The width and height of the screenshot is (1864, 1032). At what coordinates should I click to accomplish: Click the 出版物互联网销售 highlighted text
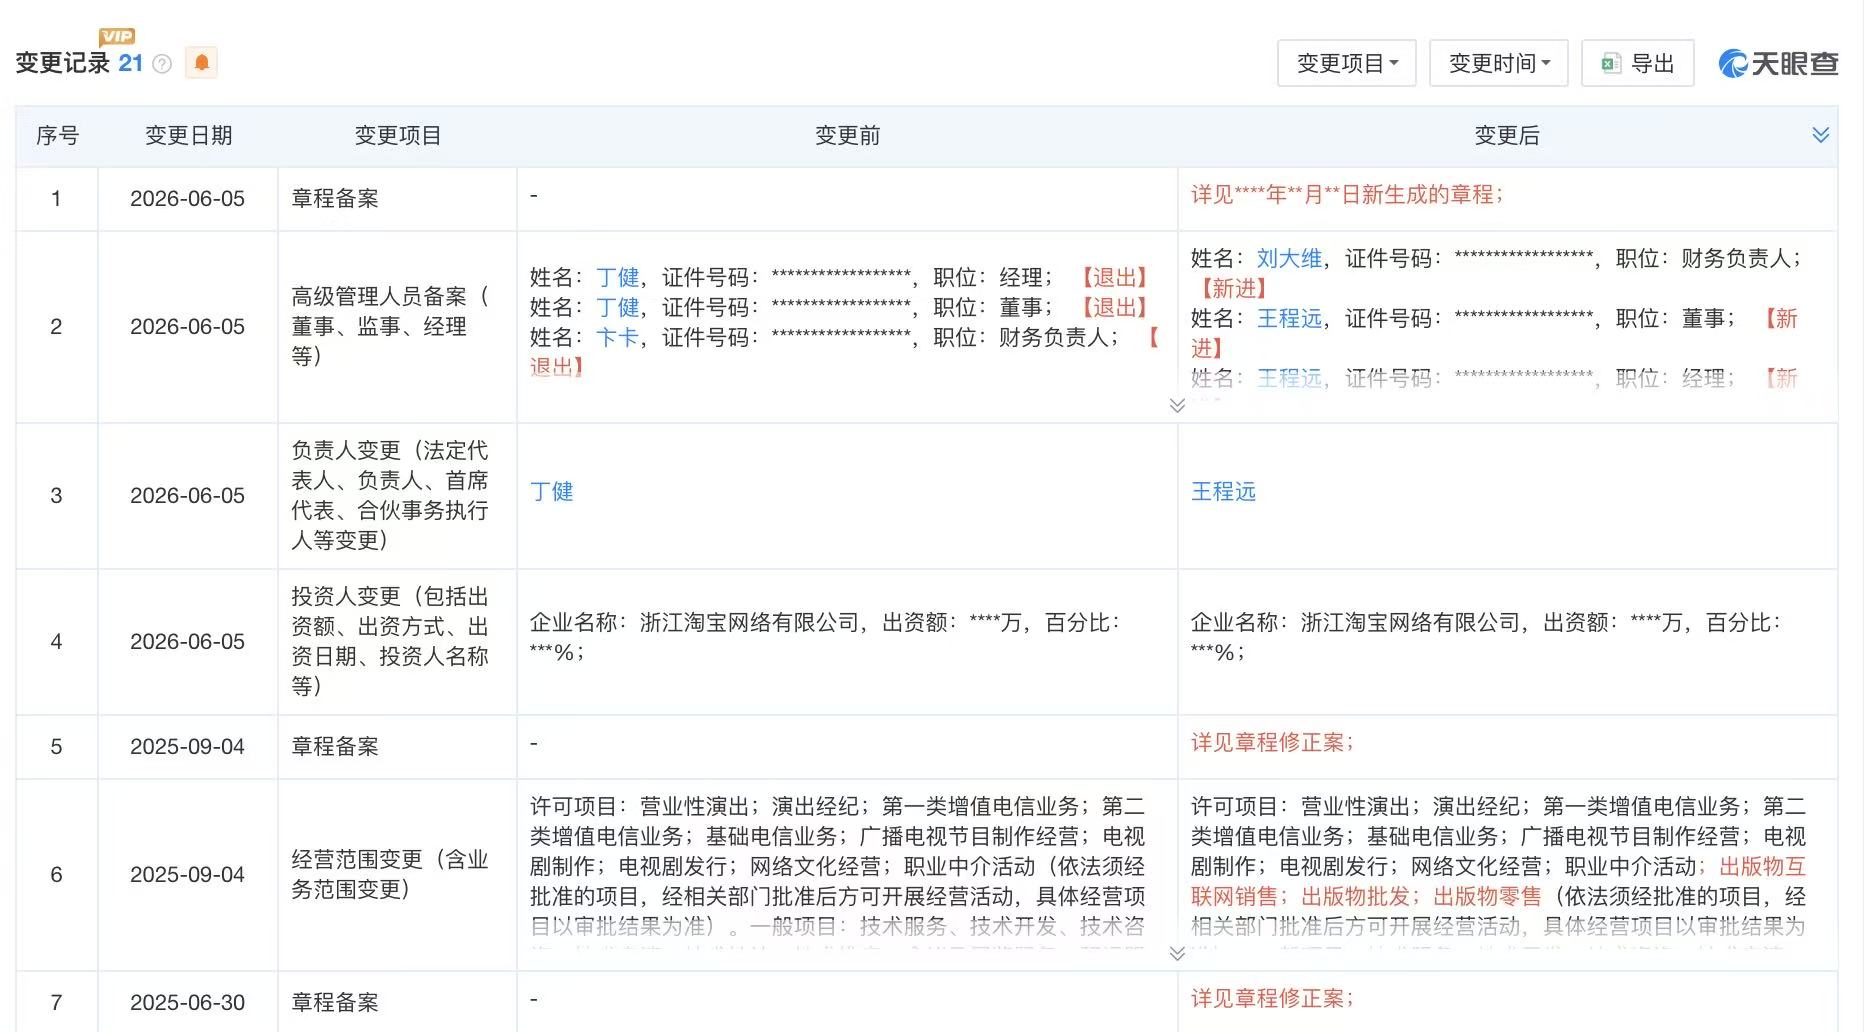pos(1498,881)
